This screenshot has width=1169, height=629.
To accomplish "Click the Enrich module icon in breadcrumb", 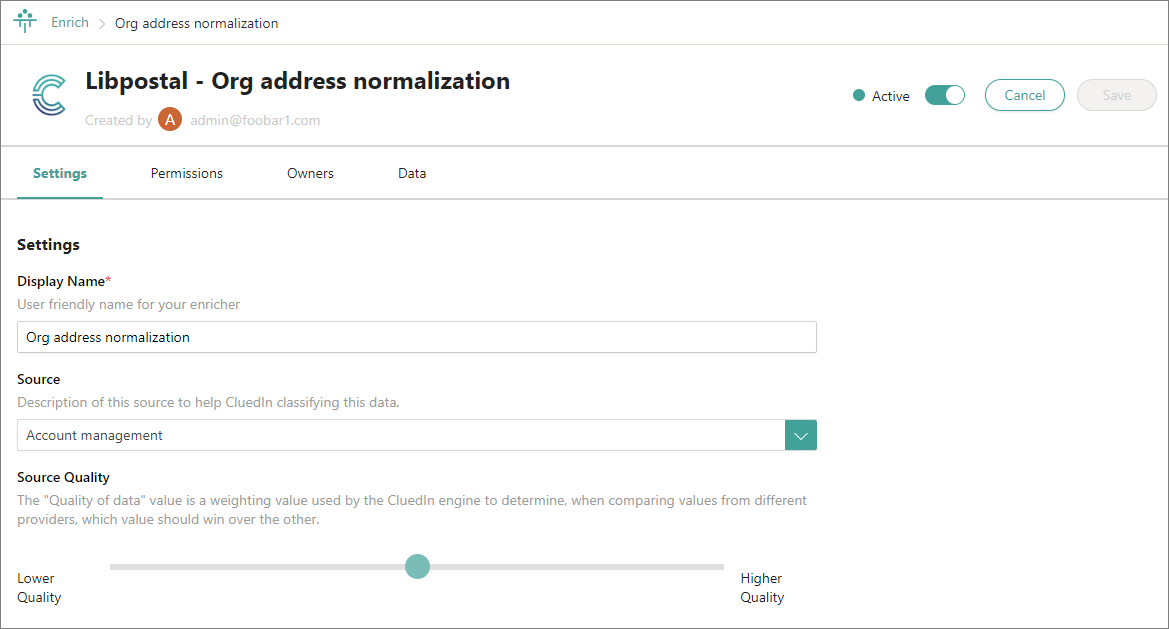I will tap(25, 22).
